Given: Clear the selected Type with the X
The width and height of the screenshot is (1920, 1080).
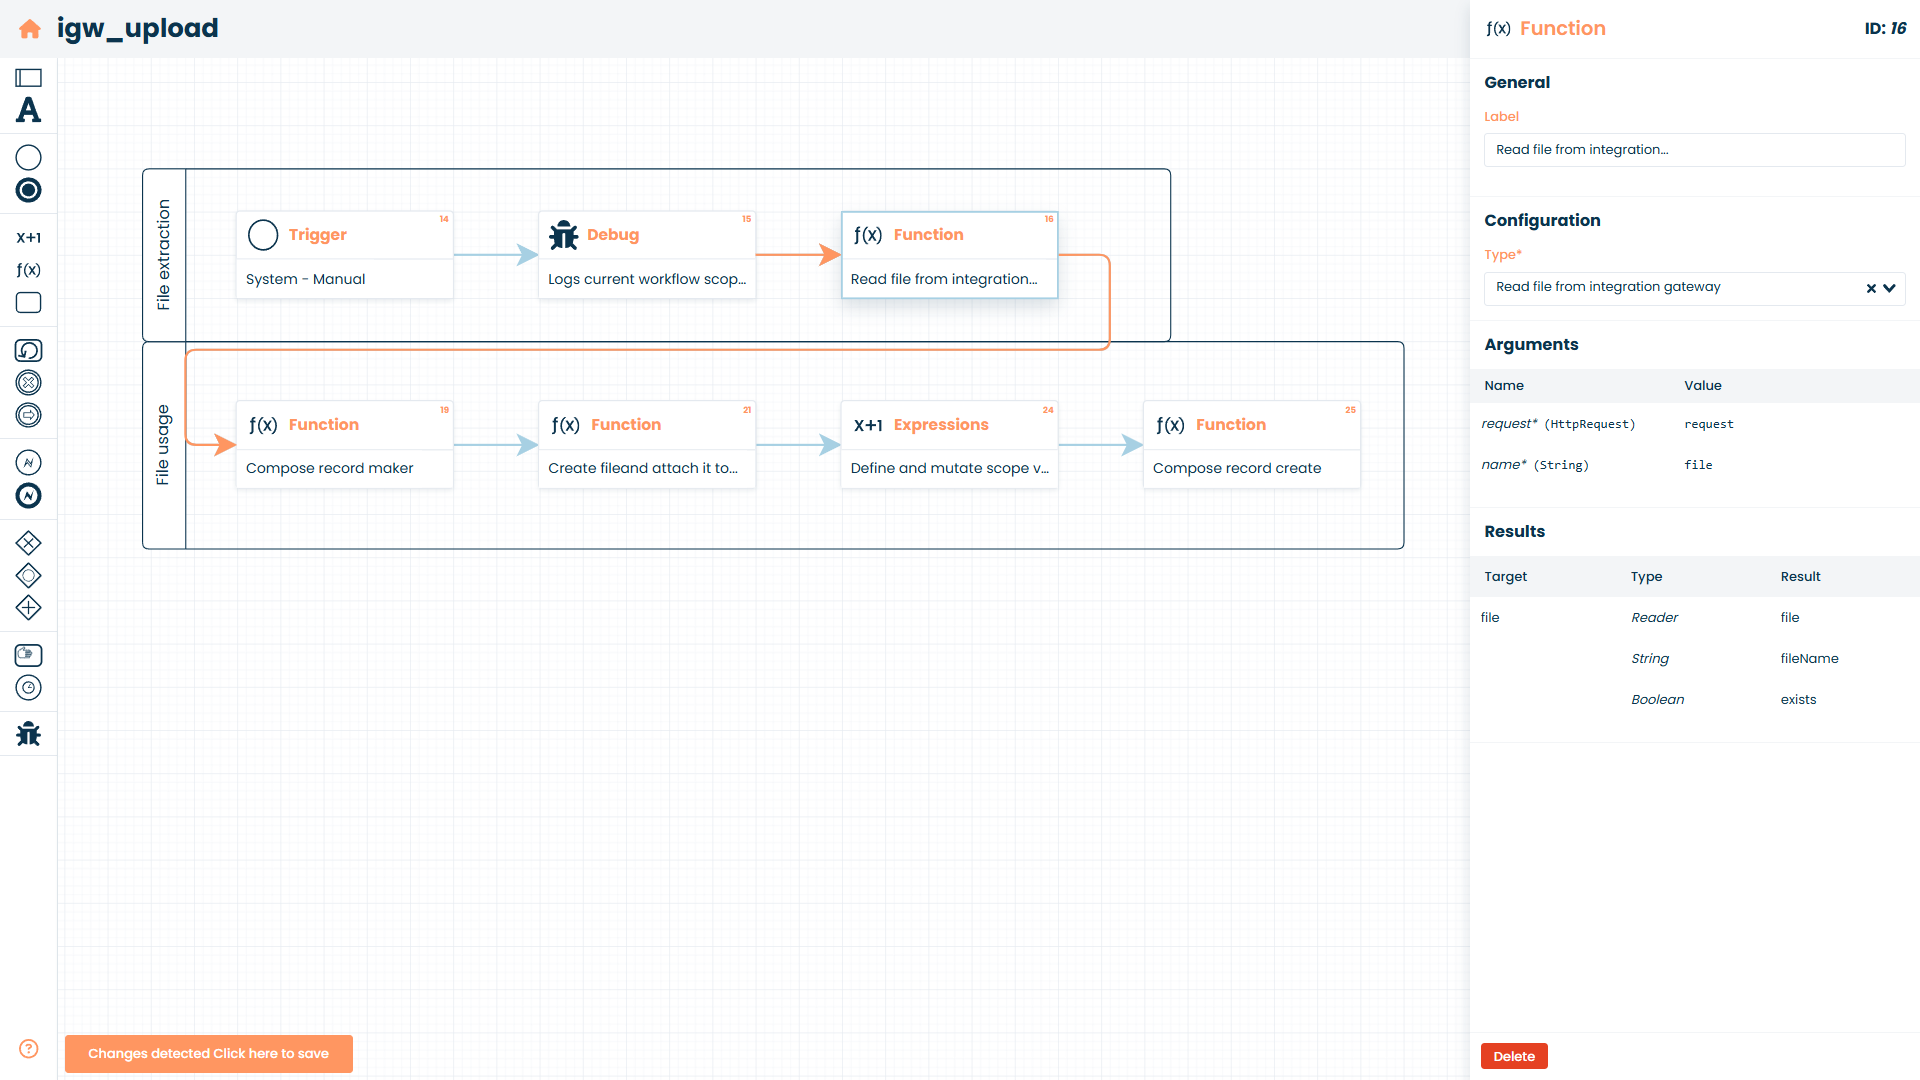Looking at the screenshot, I should 1871,288.
